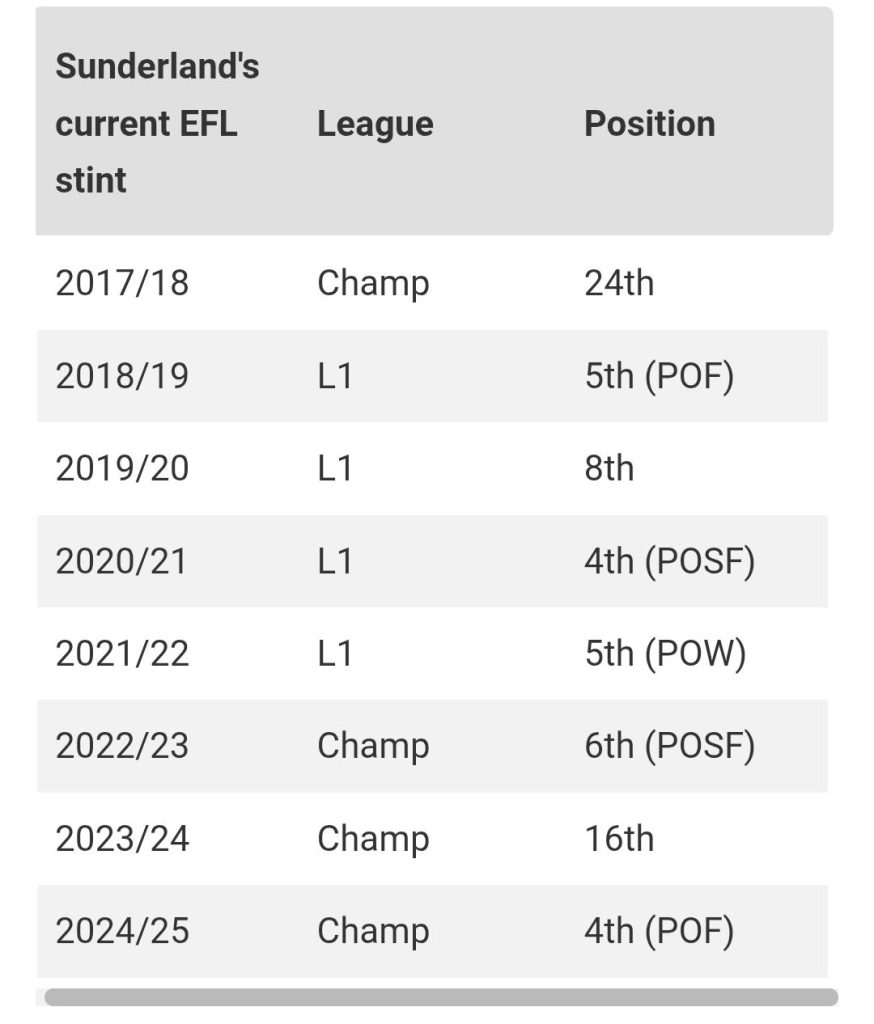Click the 24th position cell
Image resolution: width=874 pixels, height=1024 pixels.
tap(619, 283)
